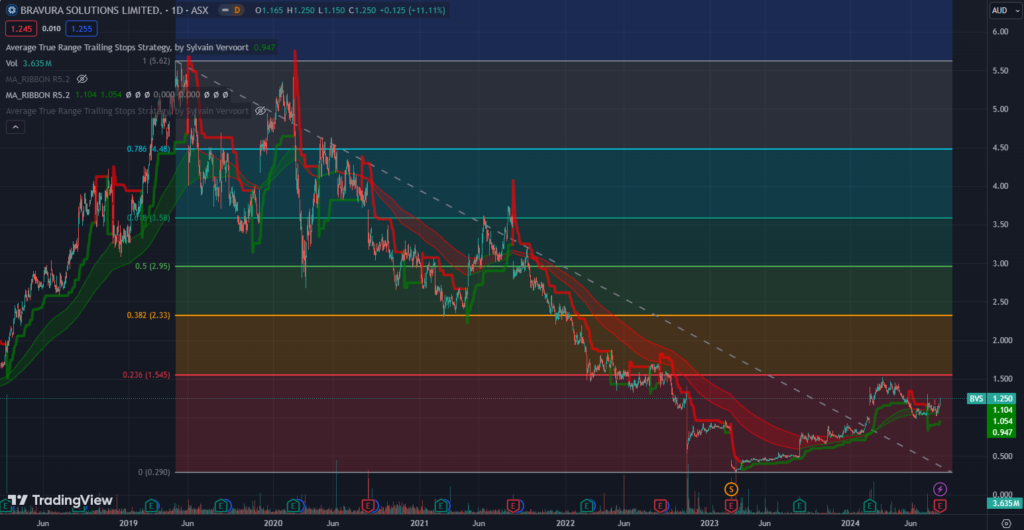The height and width of the screenshot is (530, 1024).
Task: Toggle the minus indicator beside the D badge
Action: click(225, 10)
